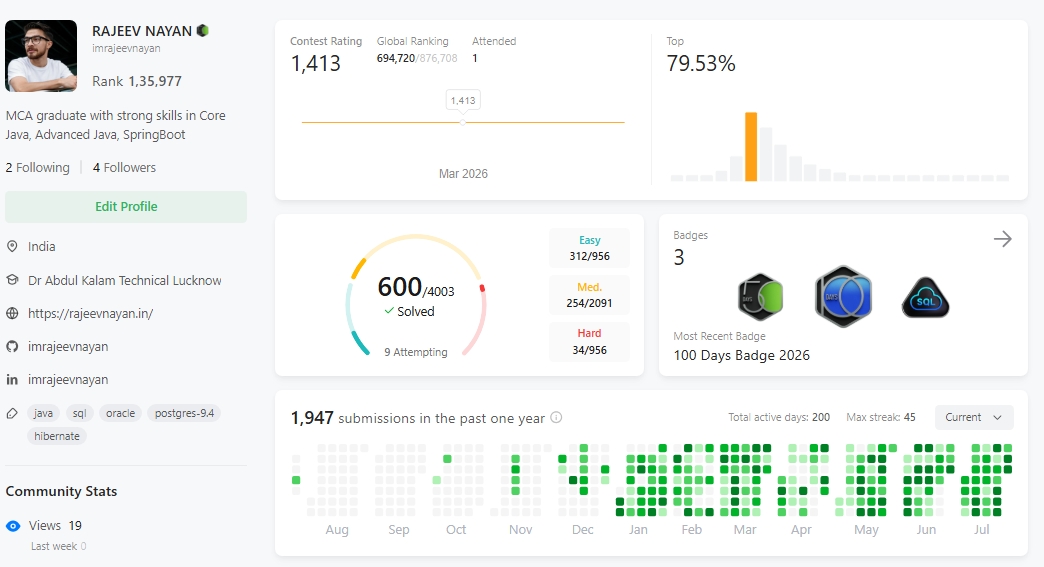The width and height of the screenshot is (1044, 567).
Task: Open the LinkedIn imrajeevnayan profile link
Action: 68,380
